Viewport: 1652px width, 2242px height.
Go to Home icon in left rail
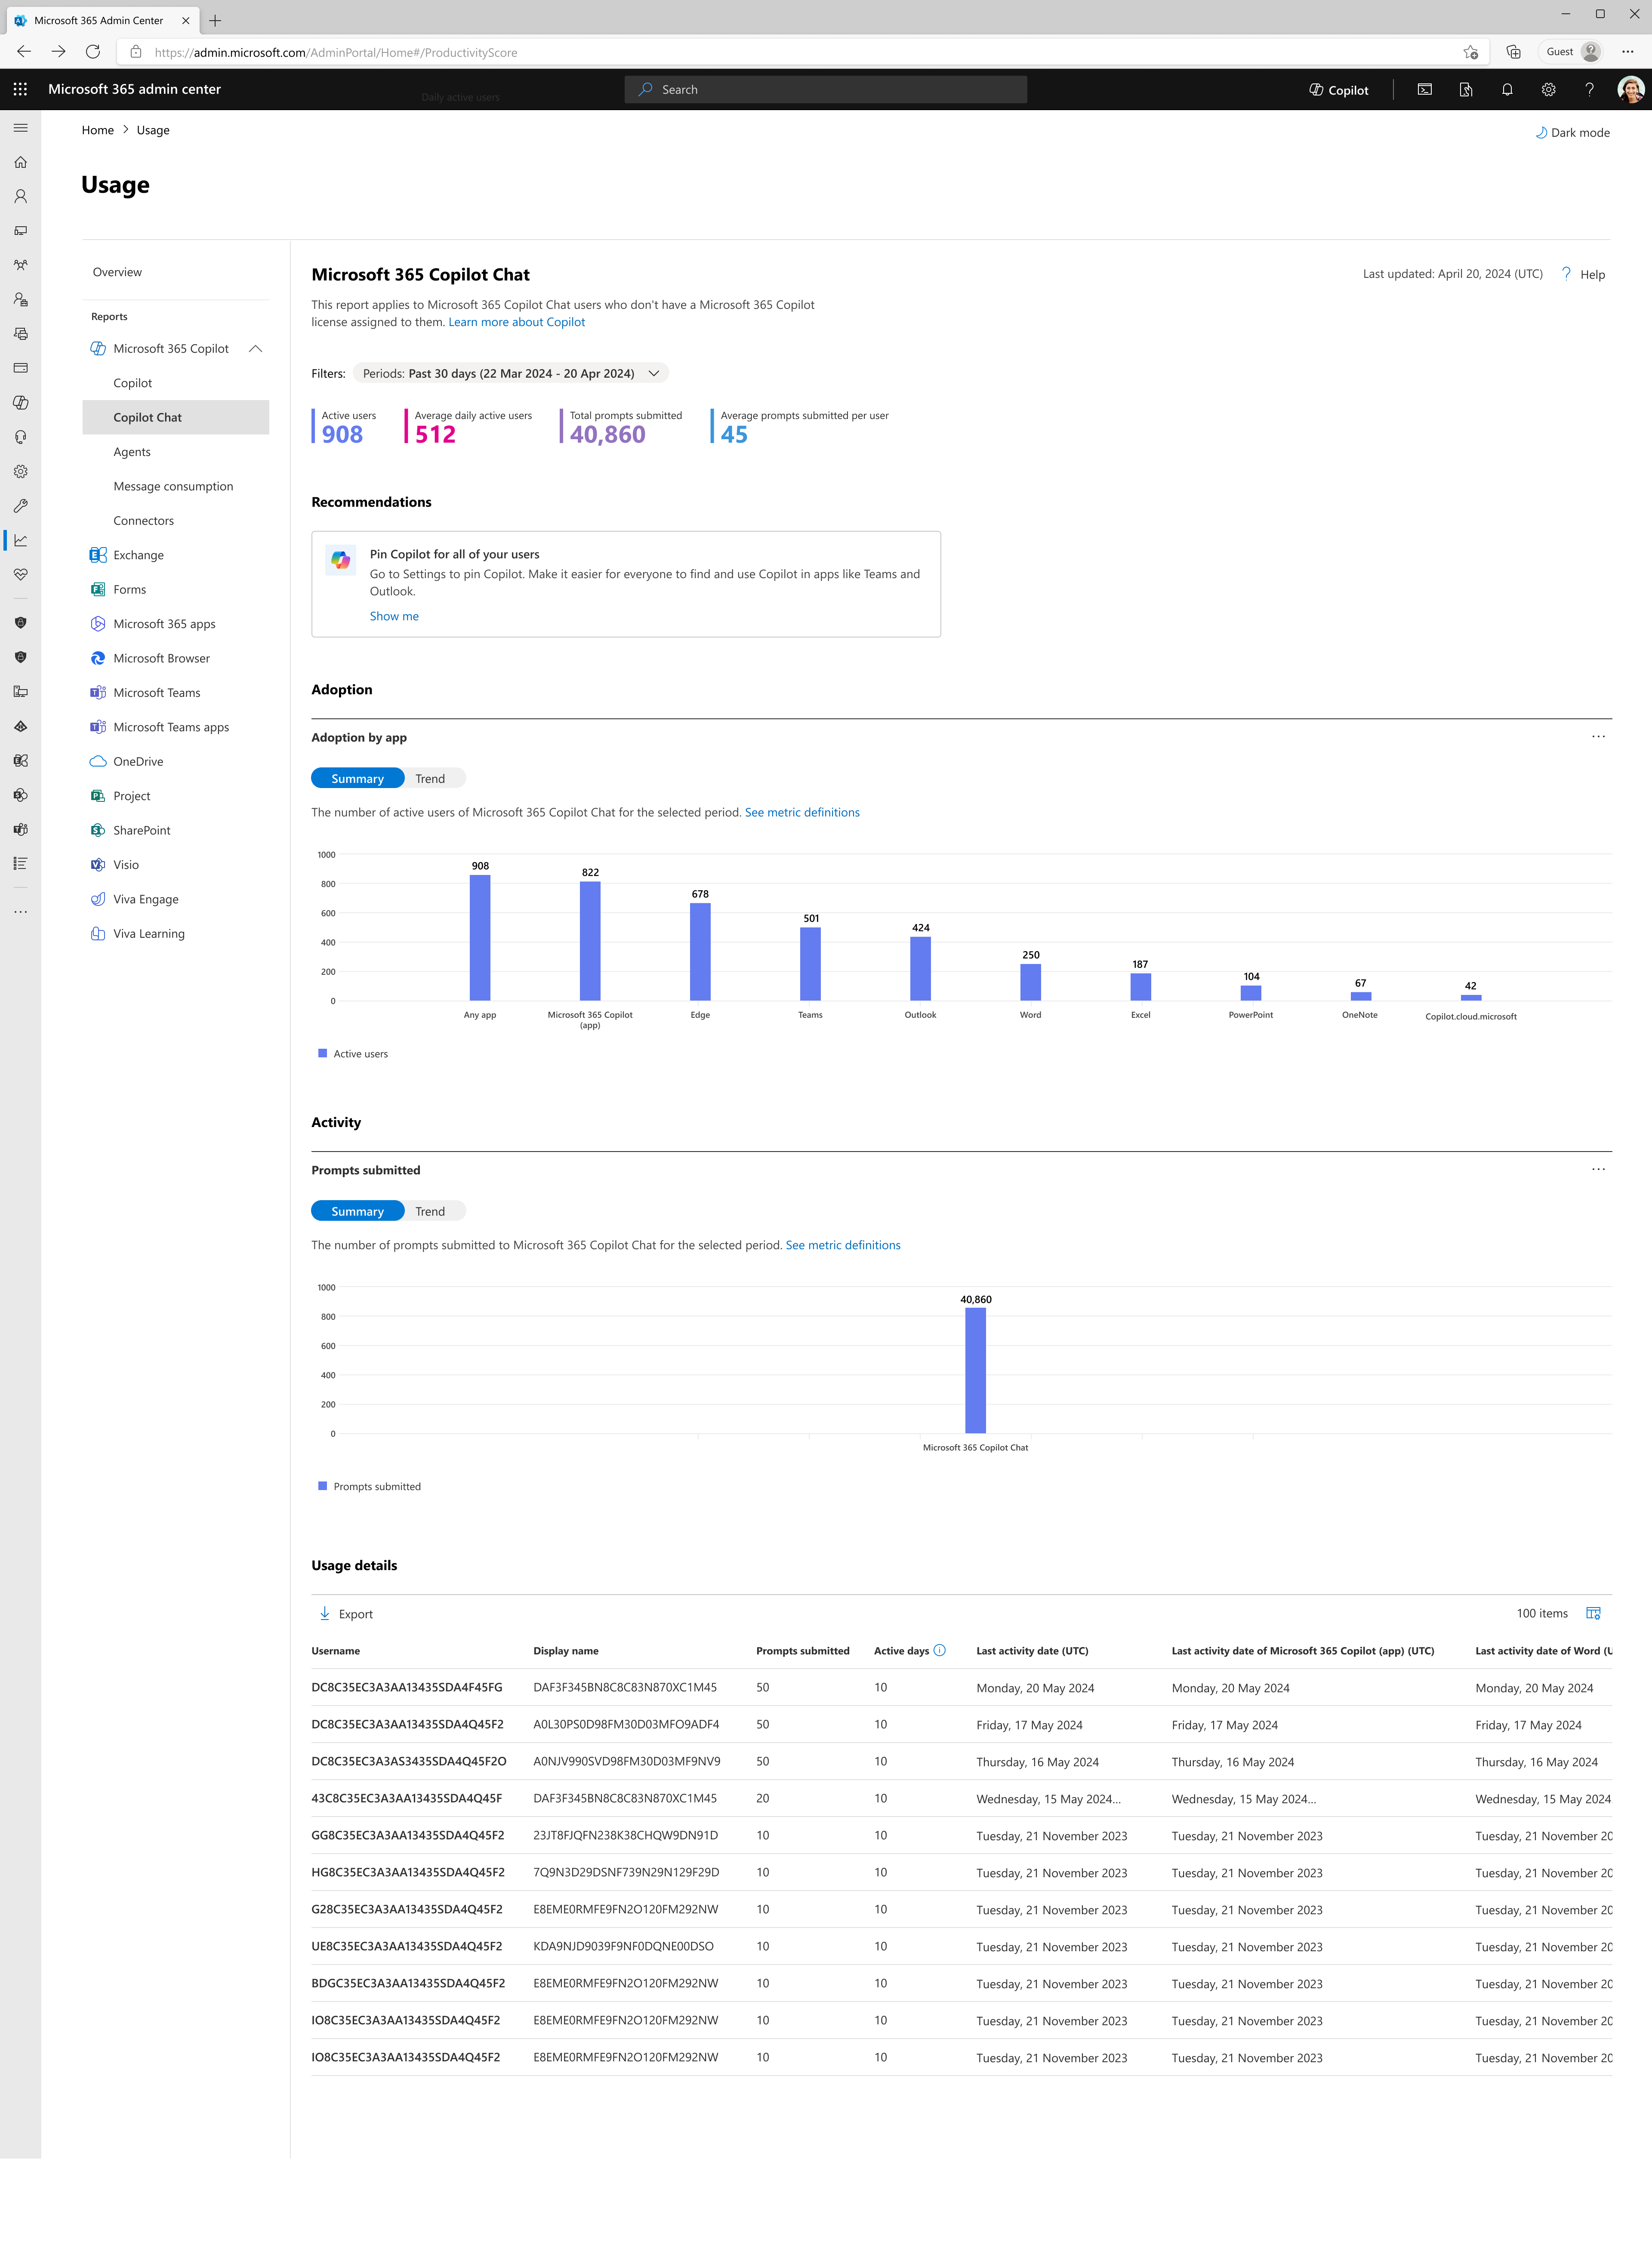pyautogui.click(x=20, y=162)
